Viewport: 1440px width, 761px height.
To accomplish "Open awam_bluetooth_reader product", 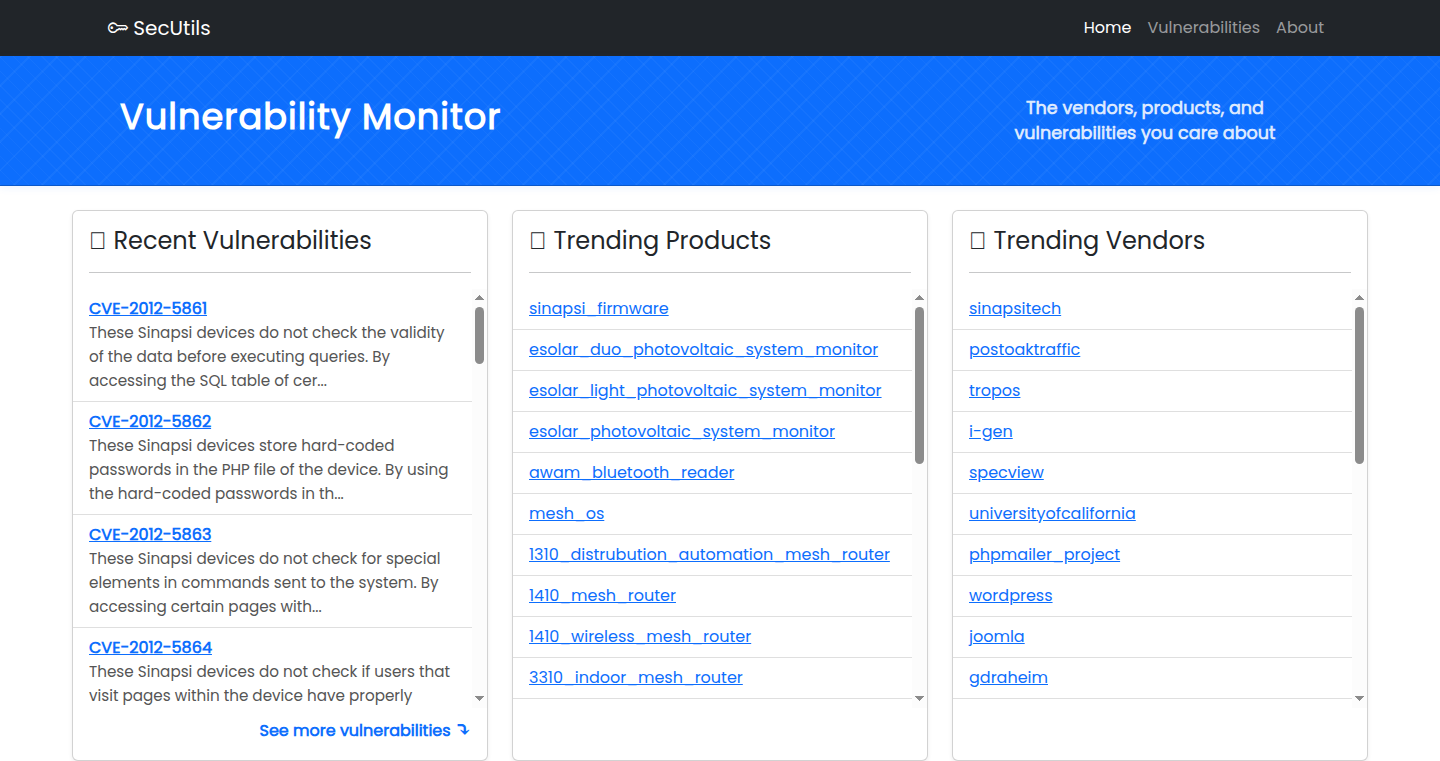I will pos(632,472).
